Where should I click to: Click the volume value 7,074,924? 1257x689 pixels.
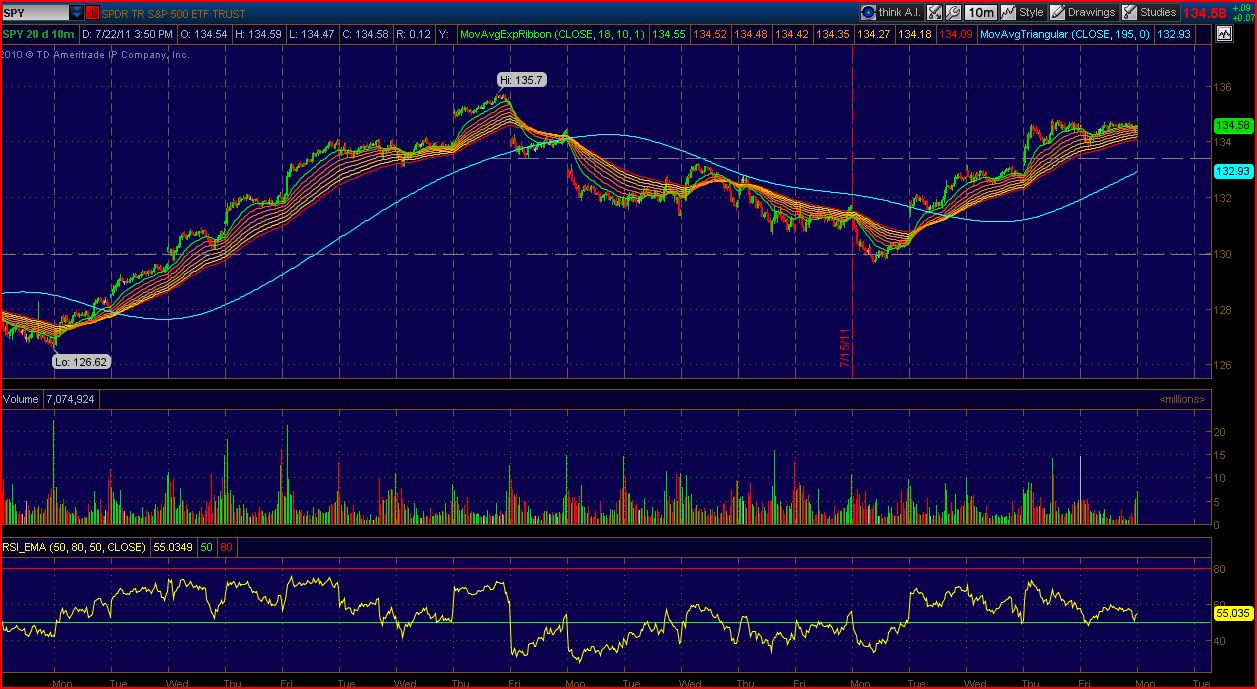click(70, 399)
